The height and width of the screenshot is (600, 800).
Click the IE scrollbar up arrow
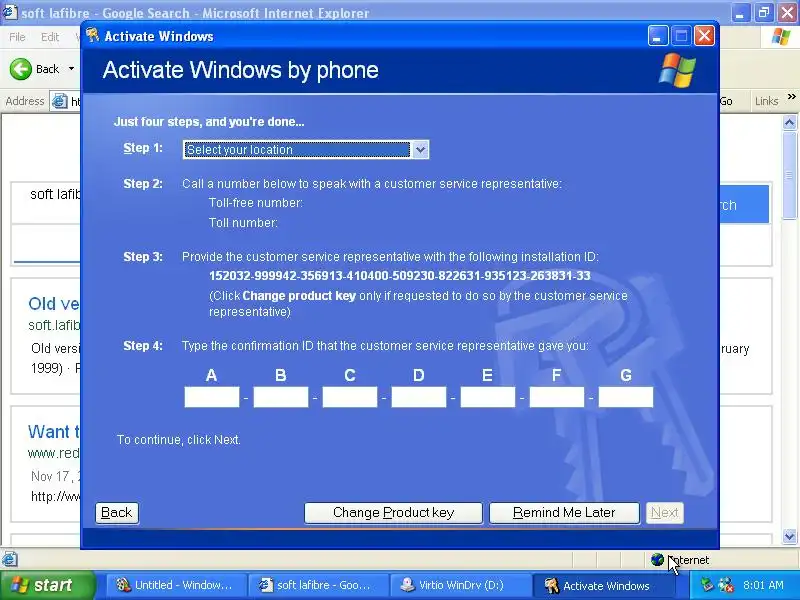(x=789, y=122)
